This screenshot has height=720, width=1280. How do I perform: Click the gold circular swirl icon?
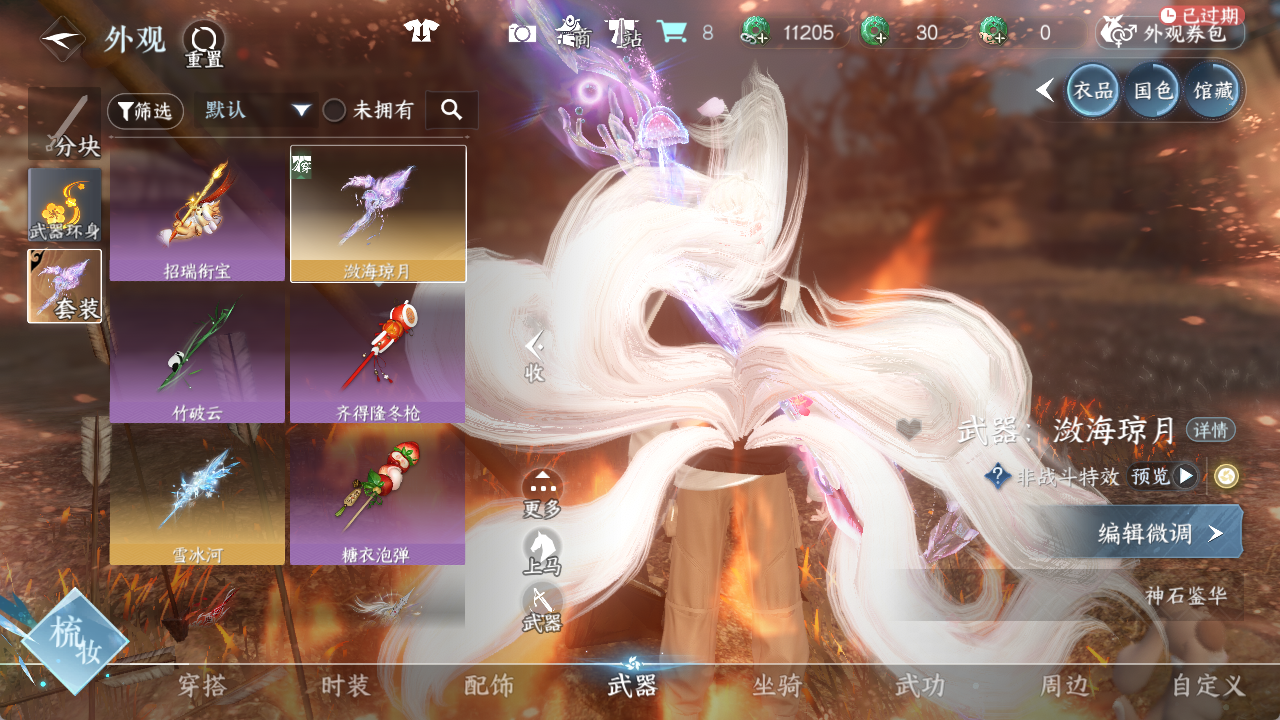(x=1226, y=476)
